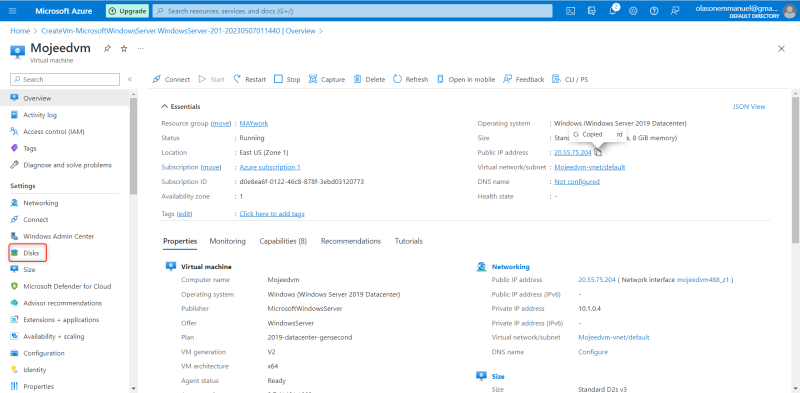Click the Home breadcrumb

pyautogui.click(x=20, y=31)
